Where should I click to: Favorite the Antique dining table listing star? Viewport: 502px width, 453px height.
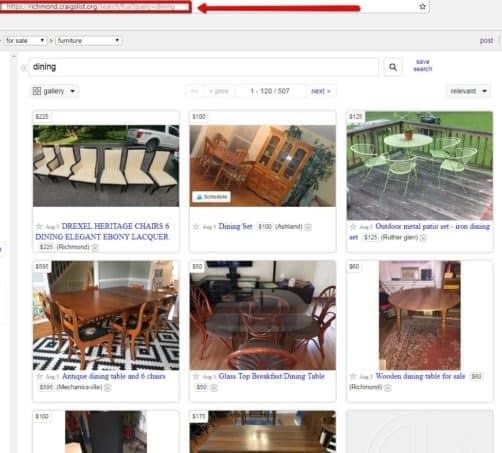pyautogui.click(x=39, y=376)
